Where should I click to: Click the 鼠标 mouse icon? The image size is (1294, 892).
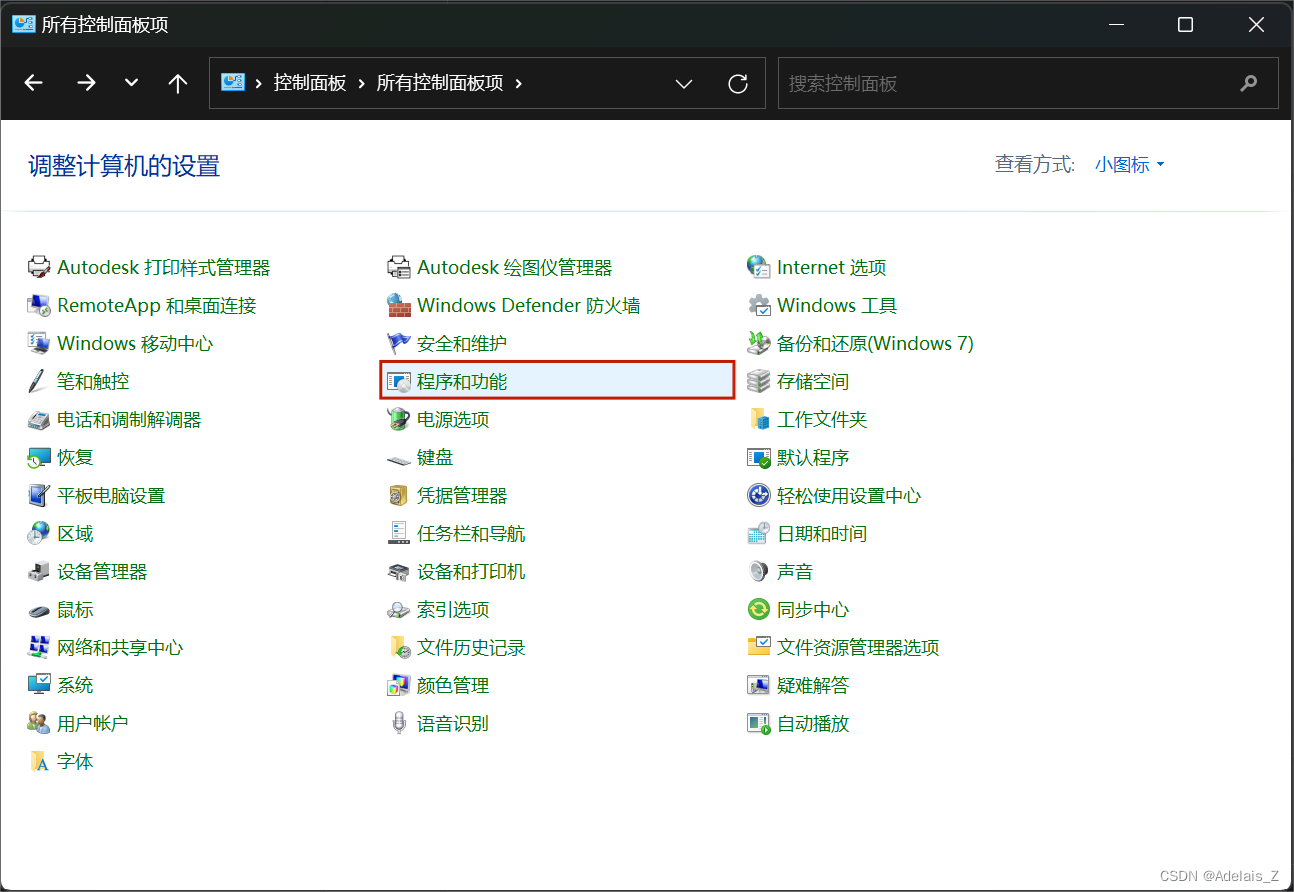(x=39, y=609)
